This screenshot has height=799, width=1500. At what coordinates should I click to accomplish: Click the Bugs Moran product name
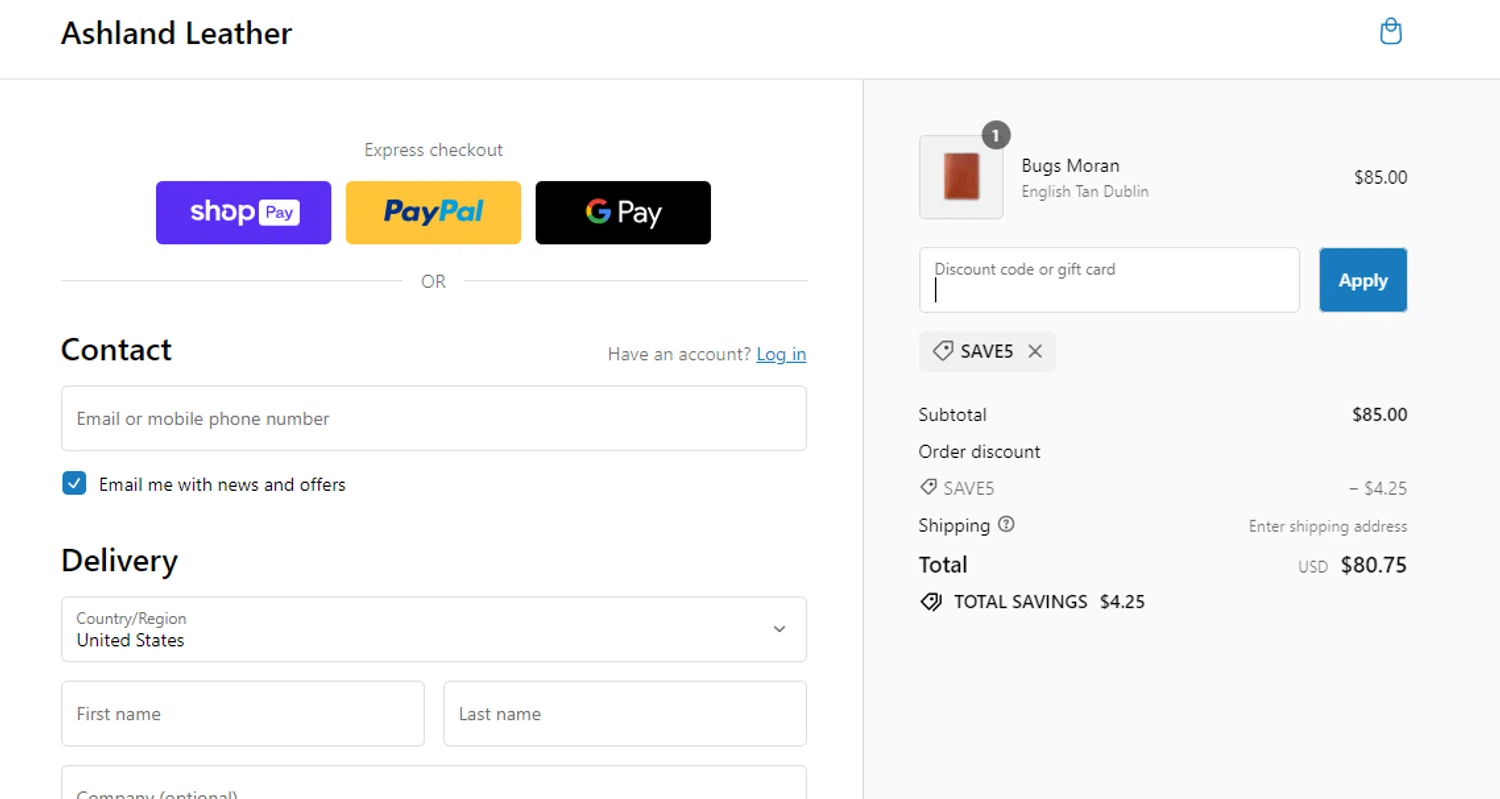click(1070, 166)
